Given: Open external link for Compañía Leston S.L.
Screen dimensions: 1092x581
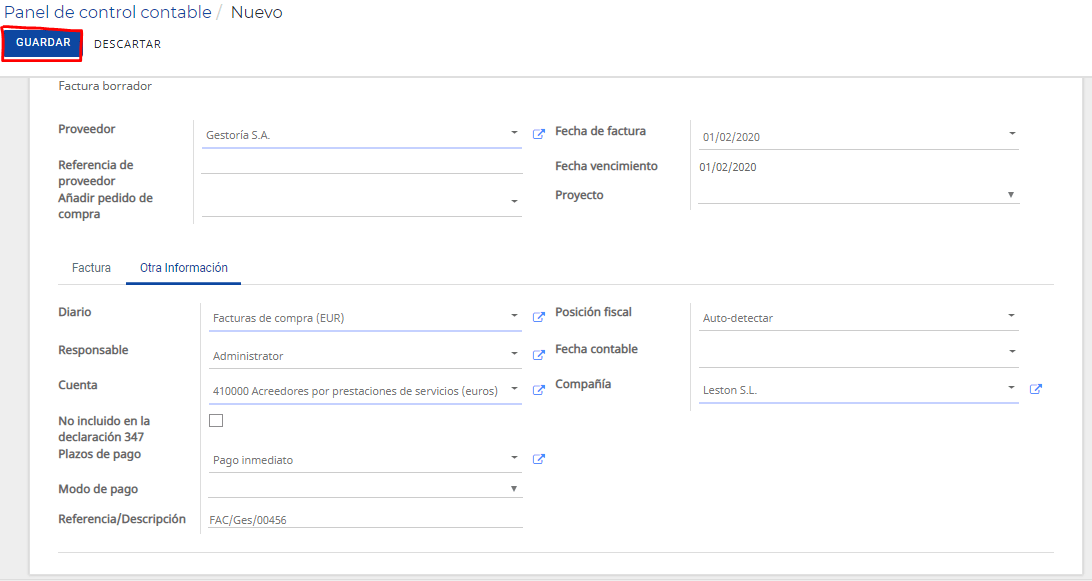Looking at the screenshot, I should pyautogui.click(x=1036, y=389).
